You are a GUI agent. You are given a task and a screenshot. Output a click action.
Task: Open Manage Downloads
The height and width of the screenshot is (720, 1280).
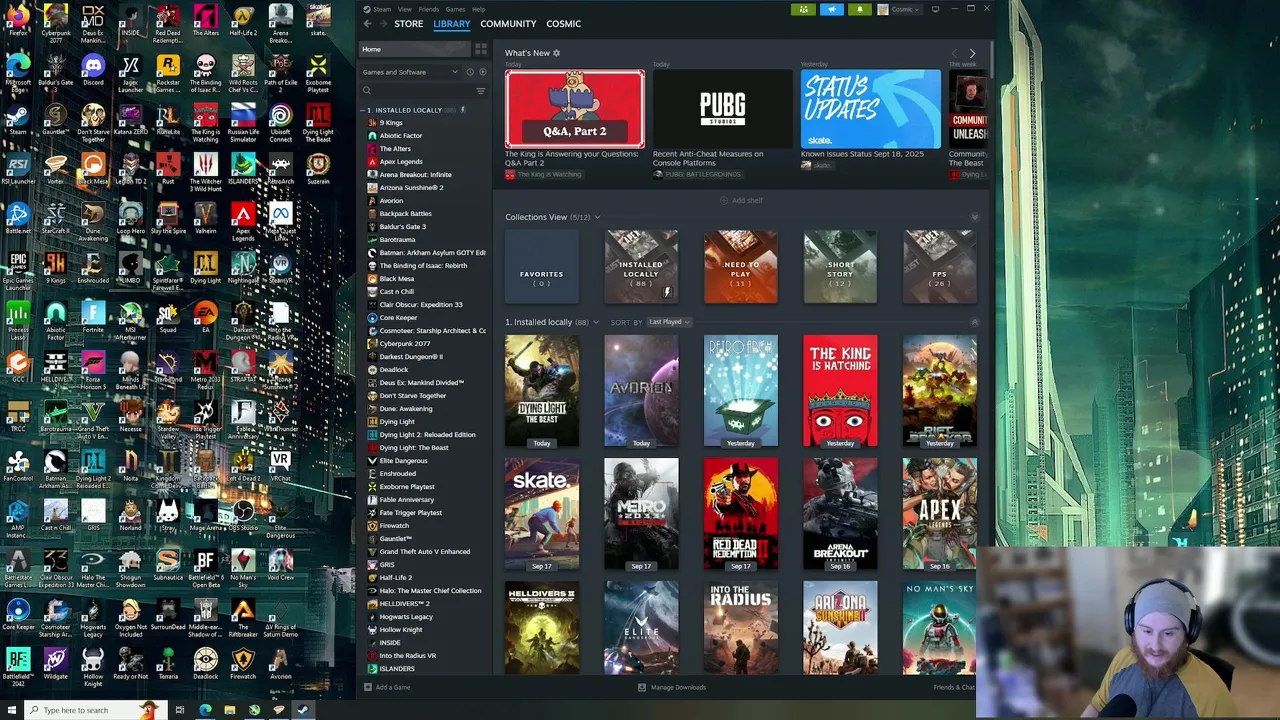pyautogui.click(x=672, y=687)
